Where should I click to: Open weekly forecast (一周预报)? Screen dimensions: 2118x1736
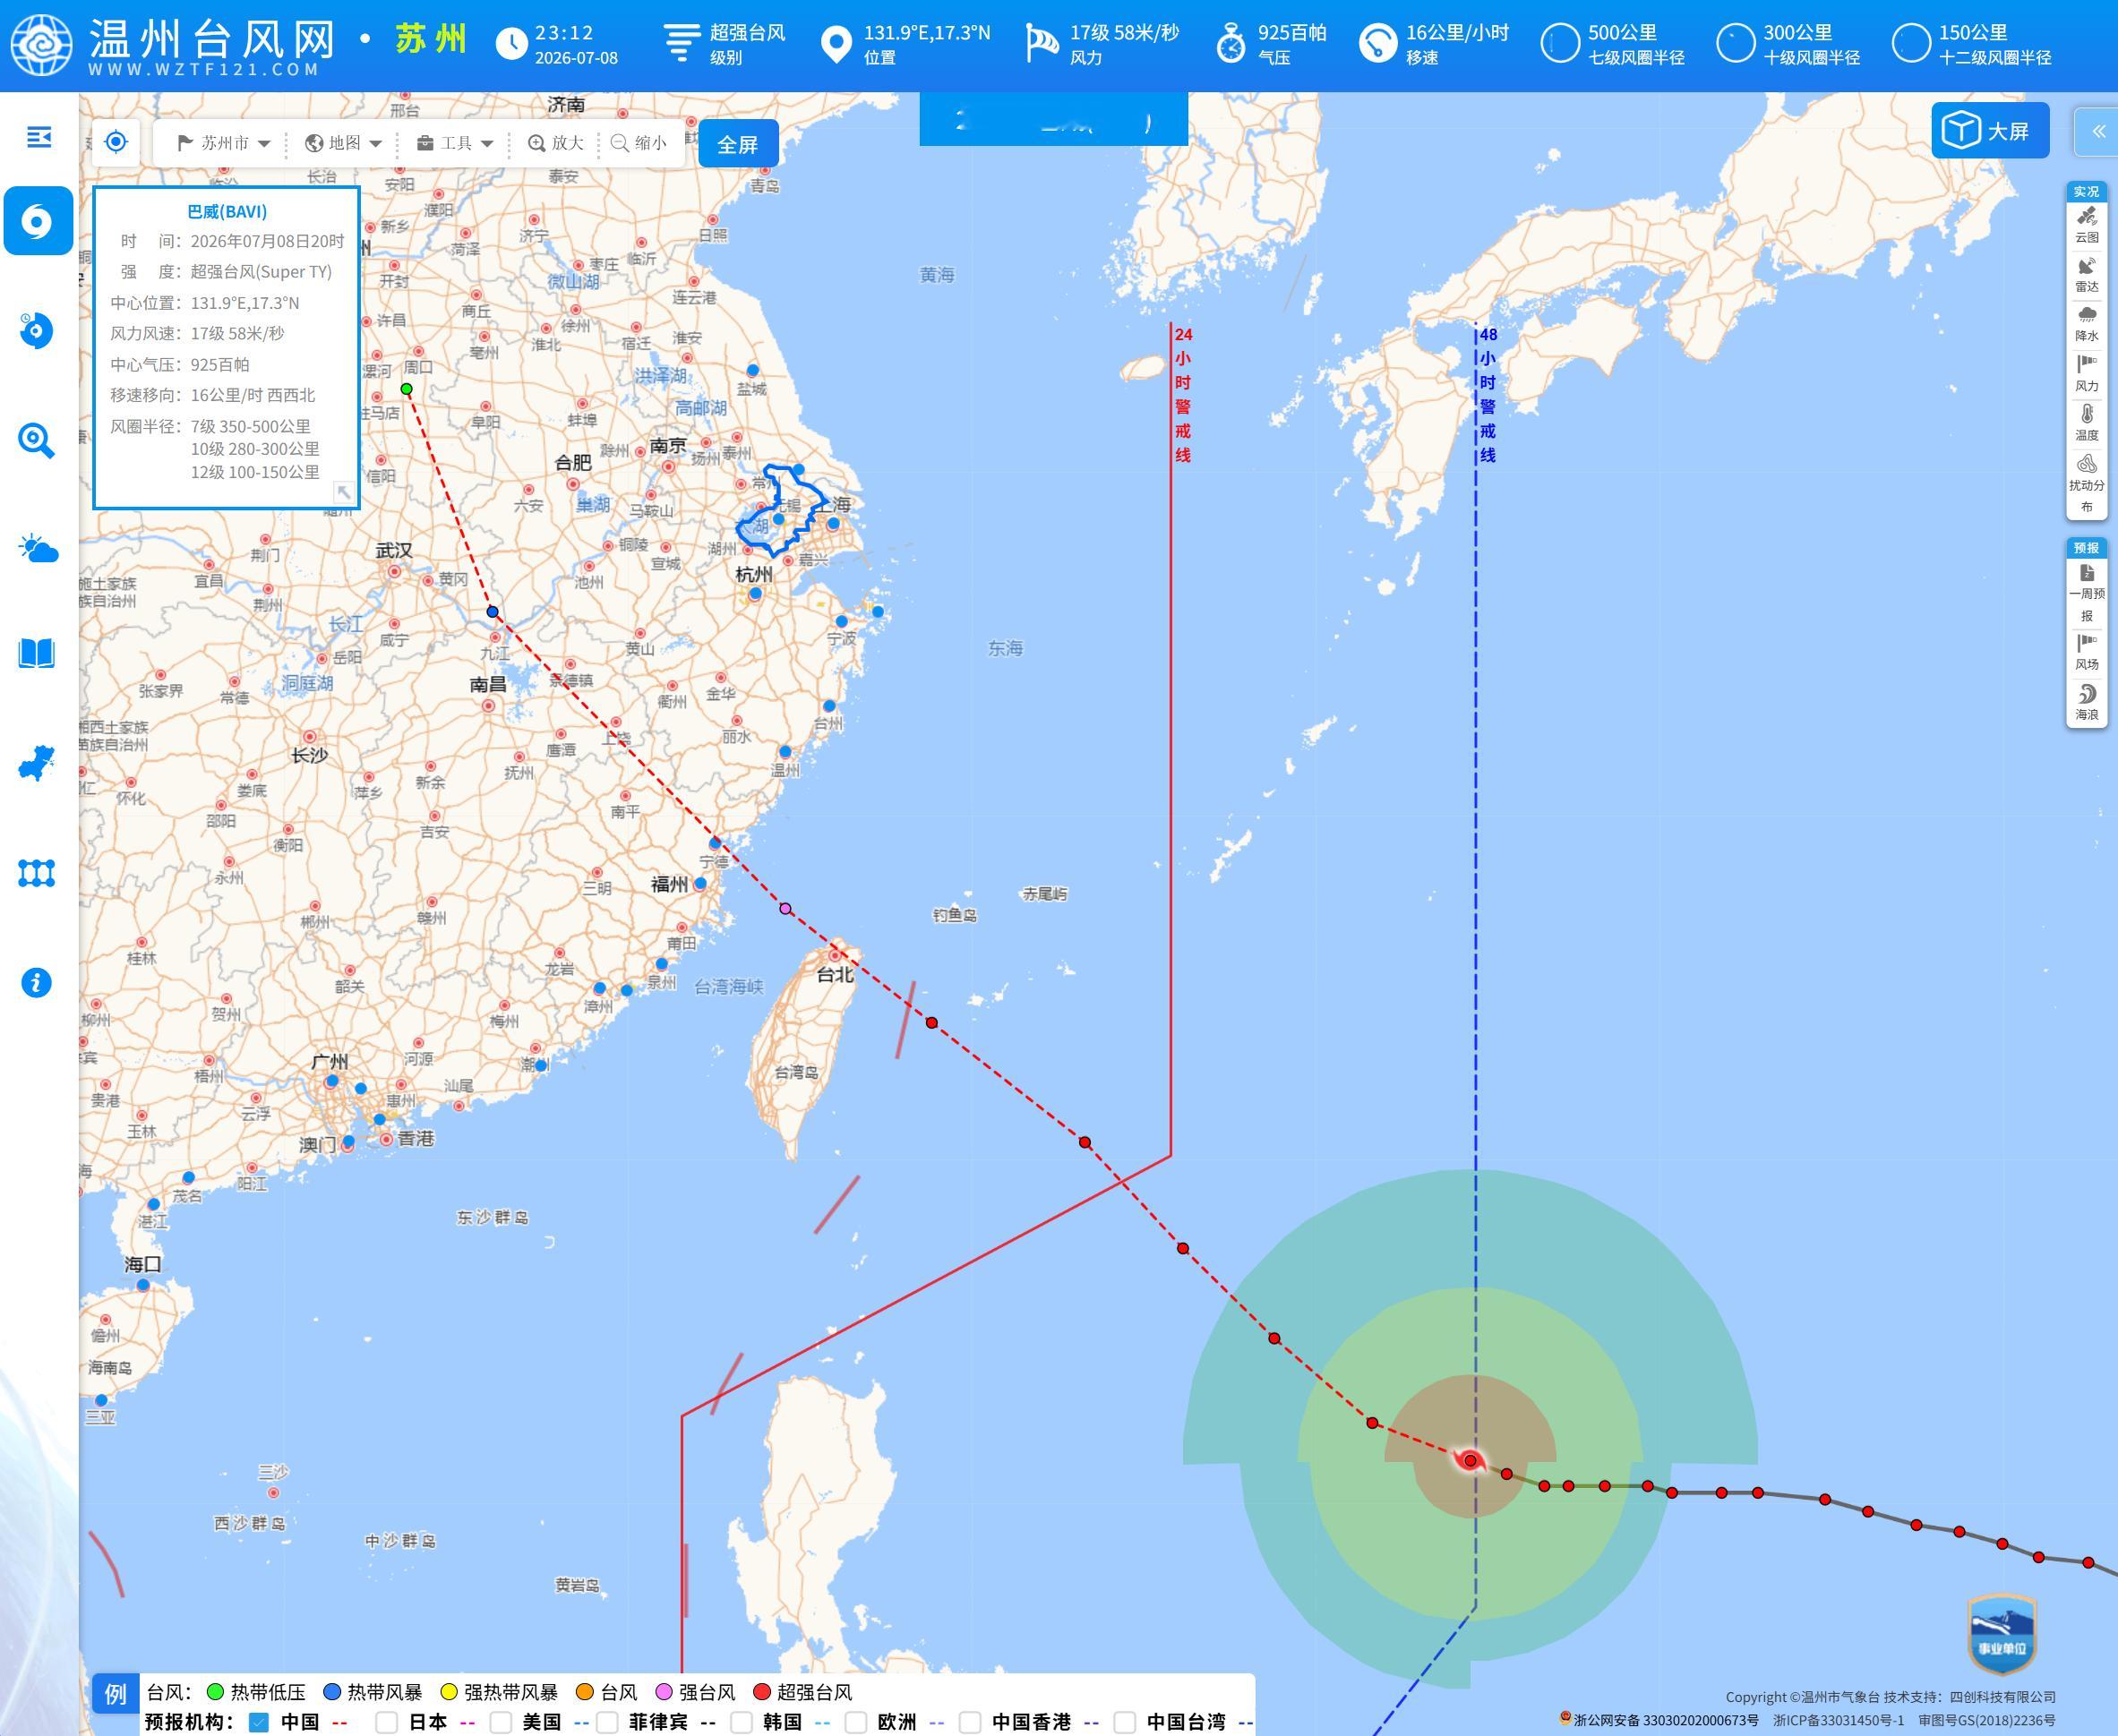point(2087,593)
